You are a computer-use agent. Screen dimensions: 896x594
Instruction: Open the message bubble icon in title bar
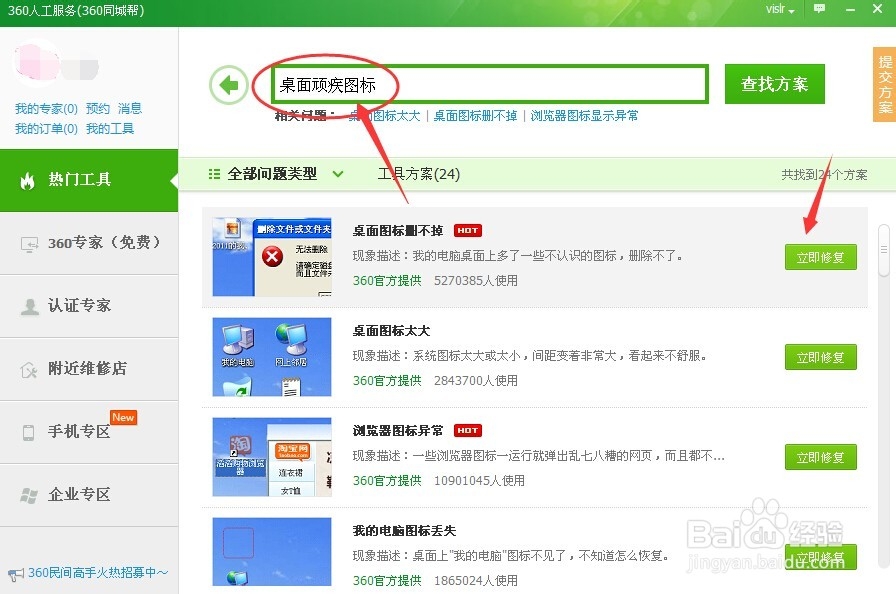click(x=820, y=9)
